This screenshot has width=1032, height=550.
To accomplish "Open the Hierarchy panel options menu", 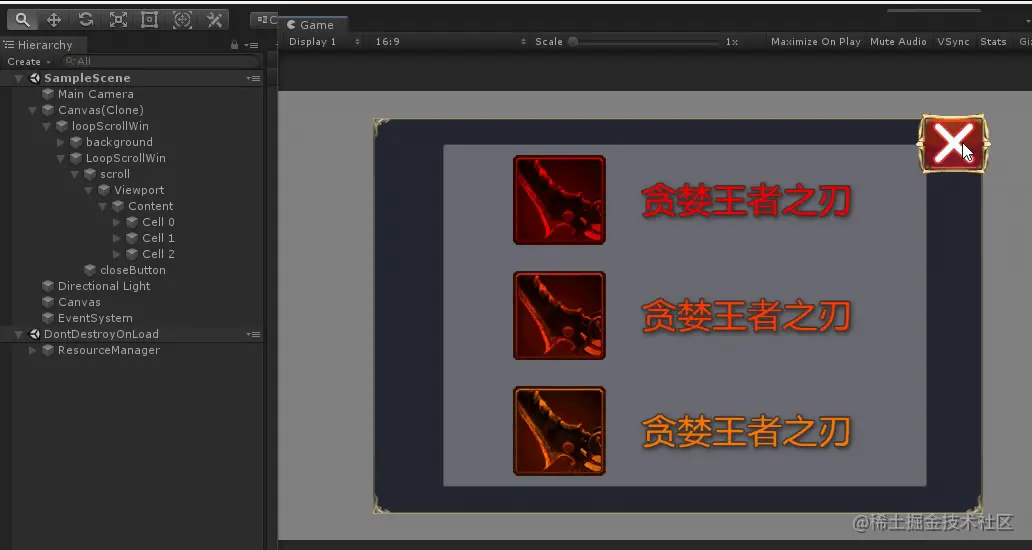I will [251, 45].
